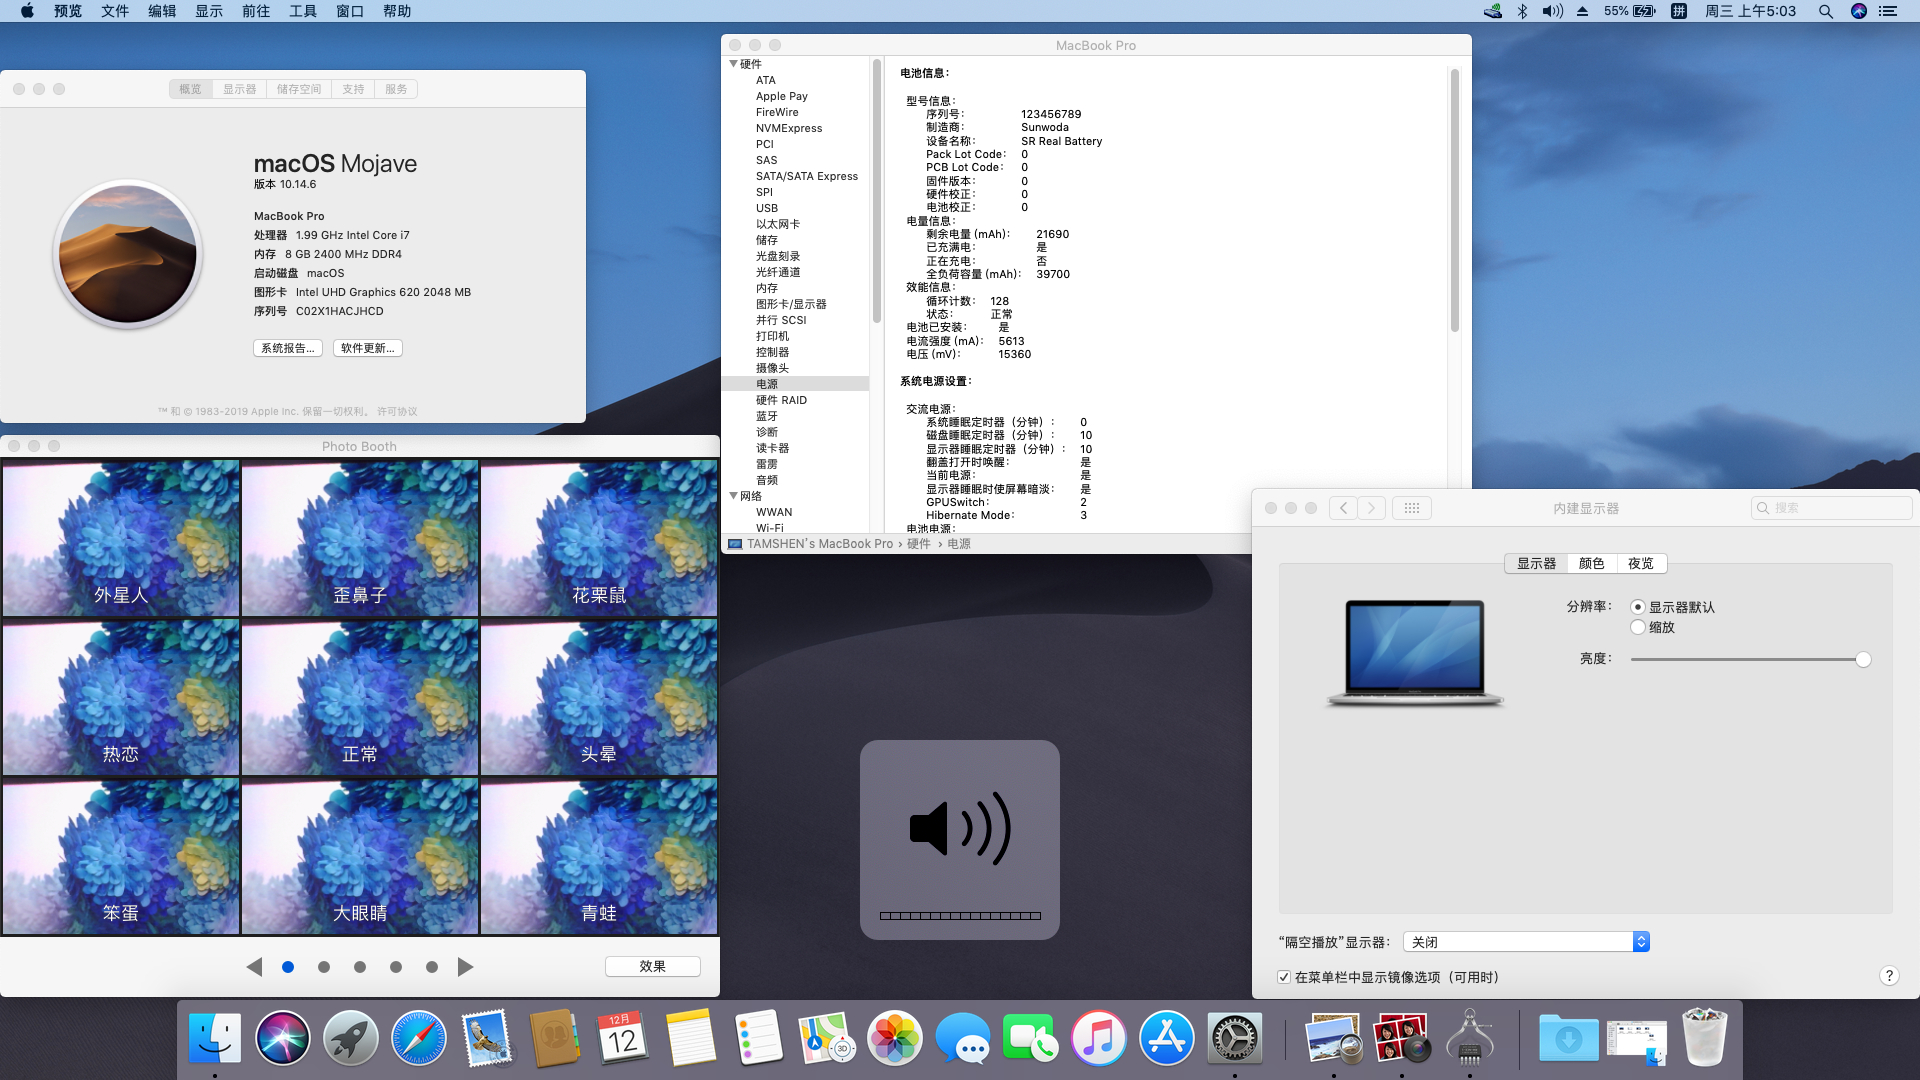Screen dimensions: 1920x1080
Task: Show next Photo Booth effects page
Action: click(x=465, y=967)
